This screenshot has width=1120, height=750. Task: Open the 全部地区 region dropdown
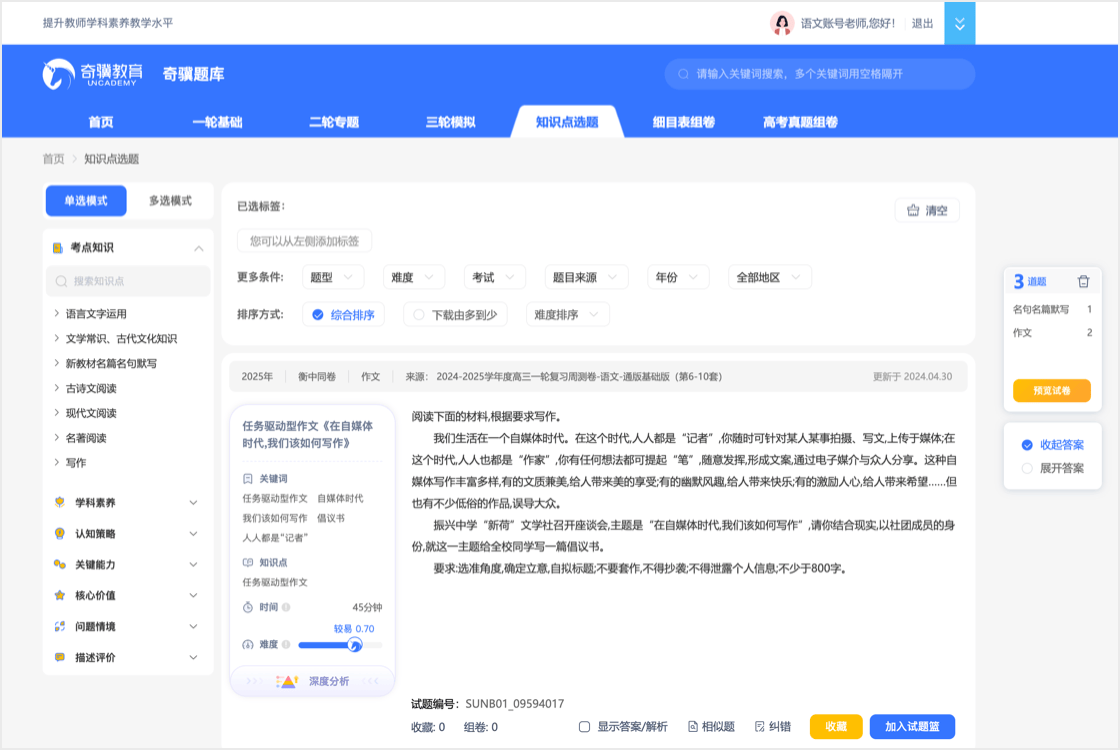click(x=770, y=277)
